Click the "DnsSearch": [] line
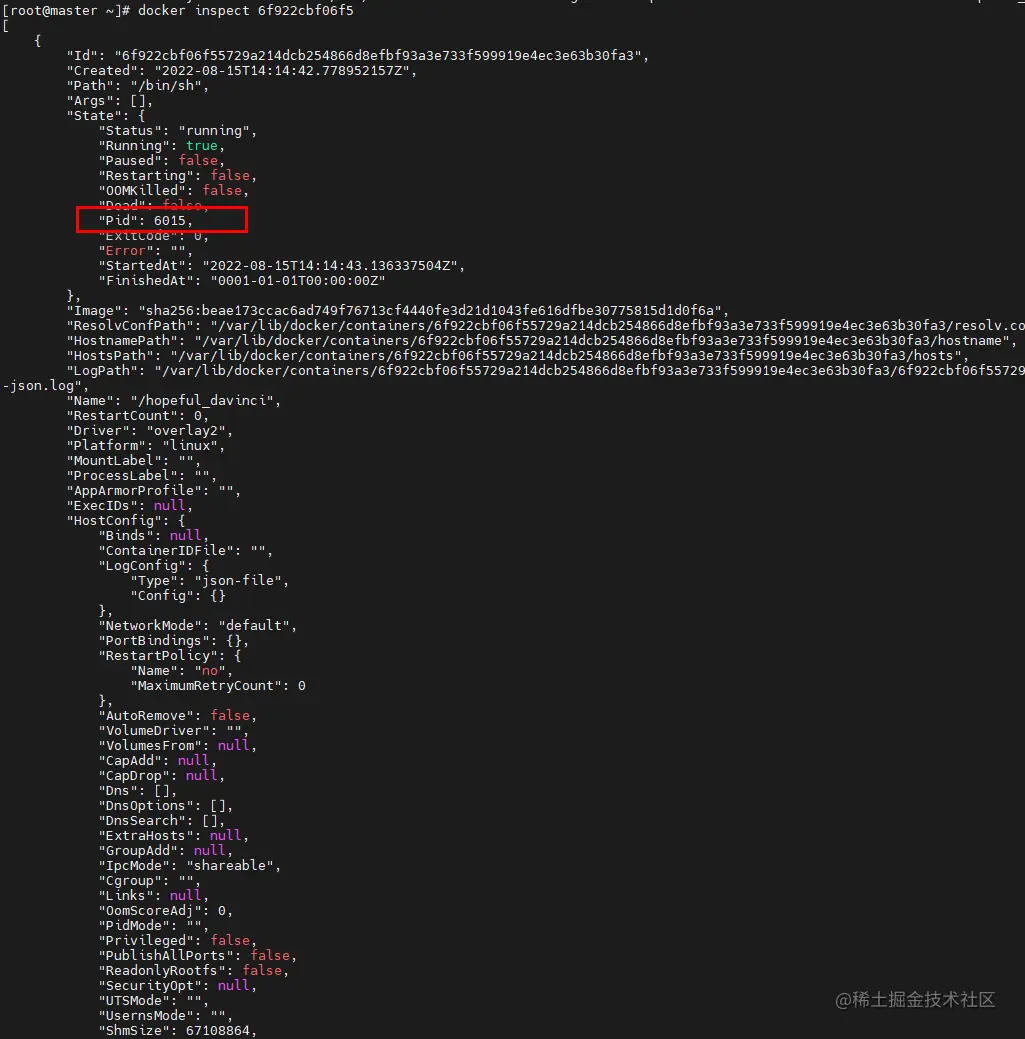The height and width of the screenshot is (1039, 1025). coord(162,821)
